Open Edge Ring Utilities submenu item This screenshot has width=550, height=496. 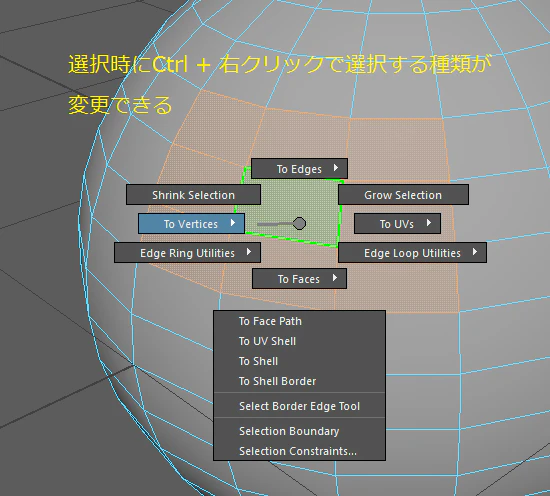point(187,253)
